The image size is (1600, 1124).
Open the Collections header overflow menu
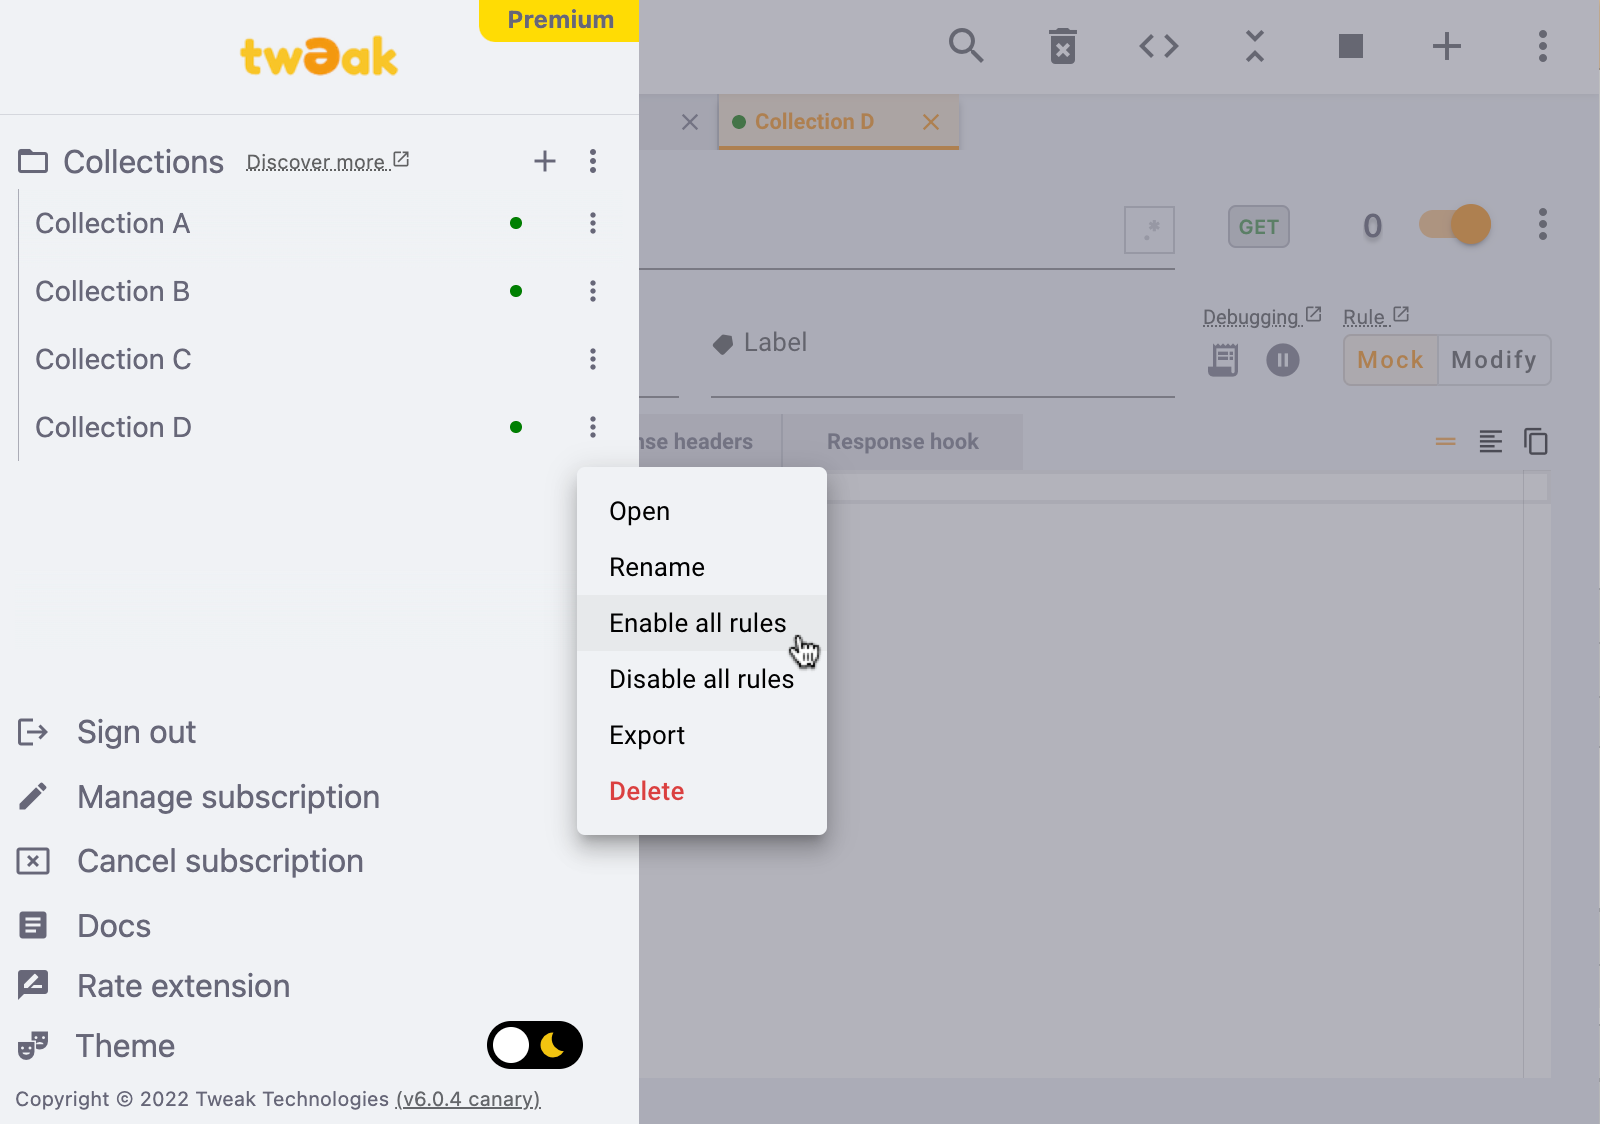[x=592, y=161]
